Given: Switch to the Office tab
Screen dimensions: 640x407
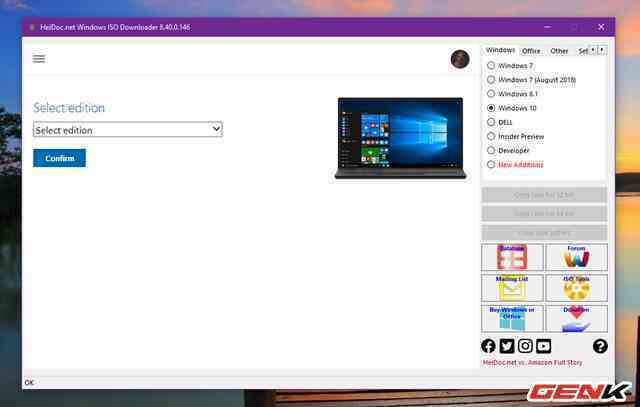Looking at the screenshot, I should [x=531, y=51].
